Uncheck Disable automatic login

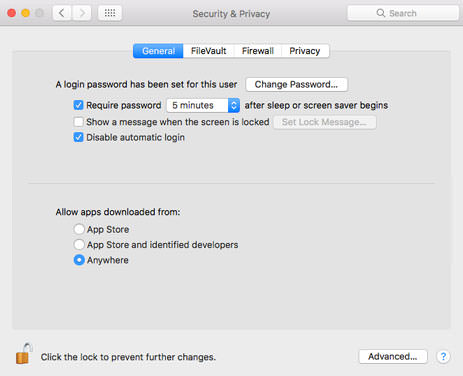tap(78, 137)
